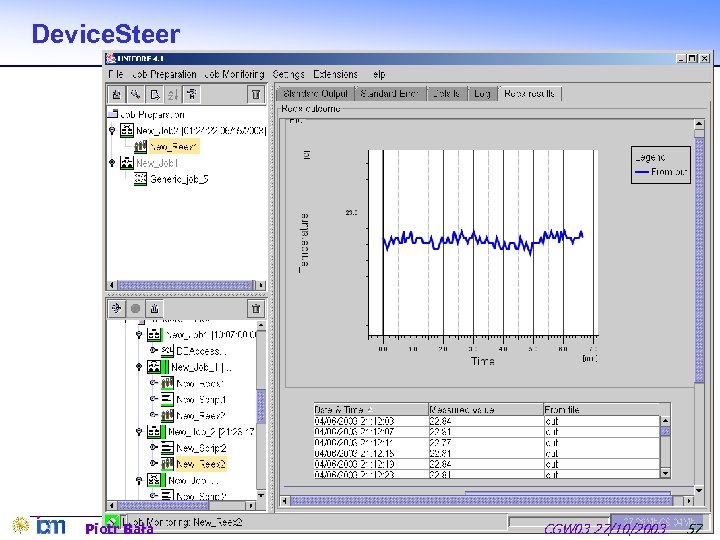
Task: Select the highlighted task in the preparation tree
Action: [174, 146]
